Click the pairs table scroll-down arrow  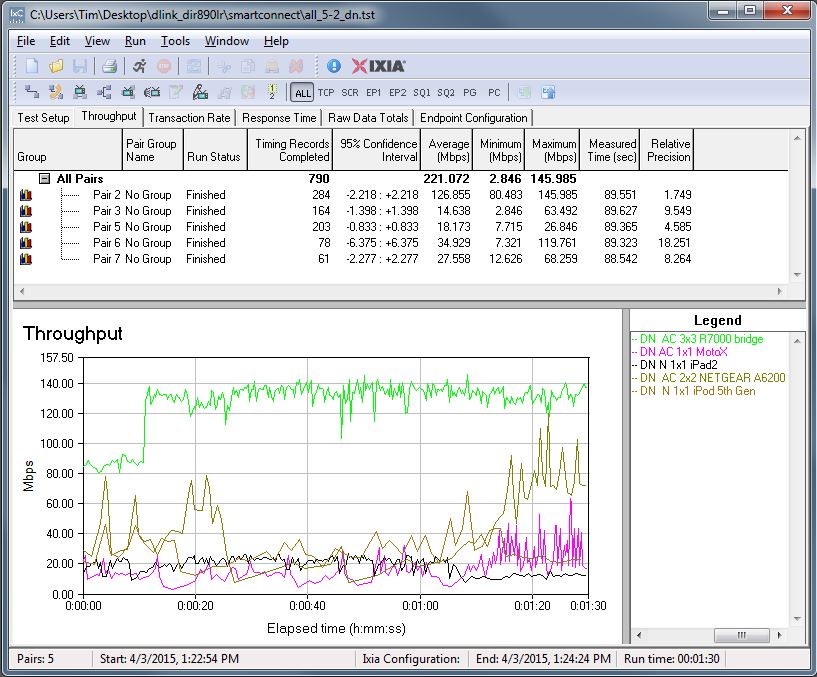tap(797, 275)
